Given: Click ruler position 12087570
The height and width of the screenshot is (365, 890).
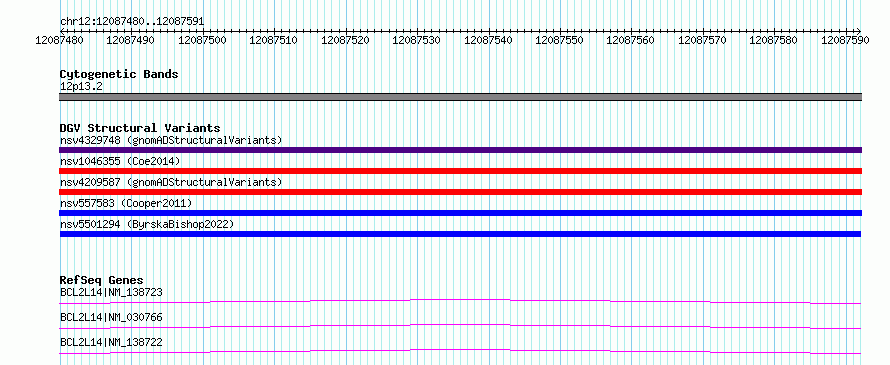Looking at the screenshot, I should pyautogui.click(x=702, y=40).
